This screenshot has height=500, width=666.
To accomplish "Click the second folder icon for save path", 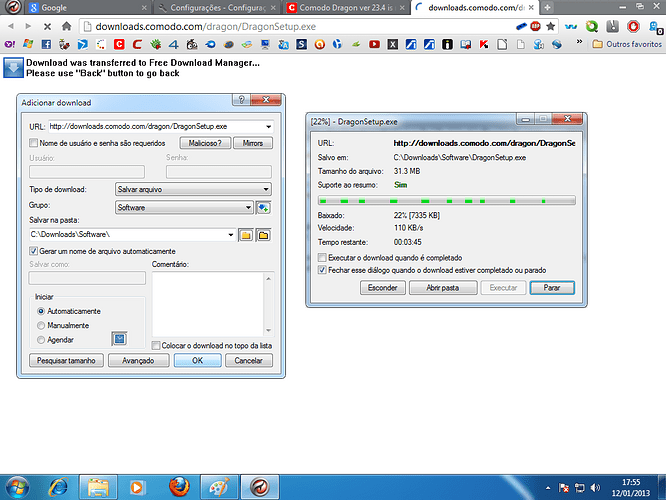I will click(263, 235).
